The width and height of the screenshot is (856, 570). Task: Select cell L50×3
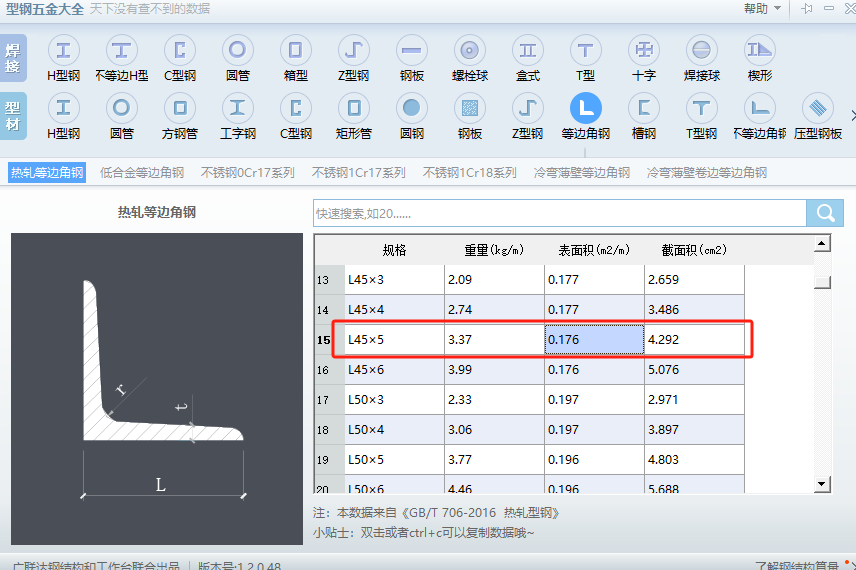394,400
